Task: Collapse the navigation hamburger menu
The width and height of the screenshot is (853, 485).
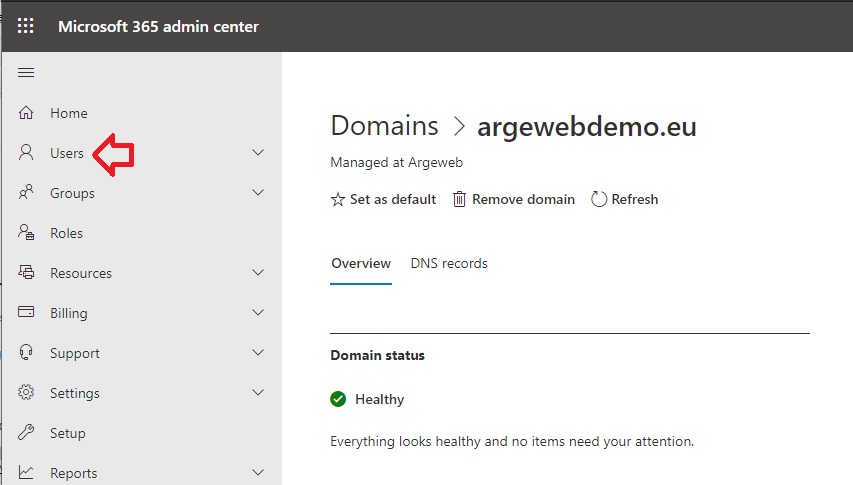Action: point(26,72)
